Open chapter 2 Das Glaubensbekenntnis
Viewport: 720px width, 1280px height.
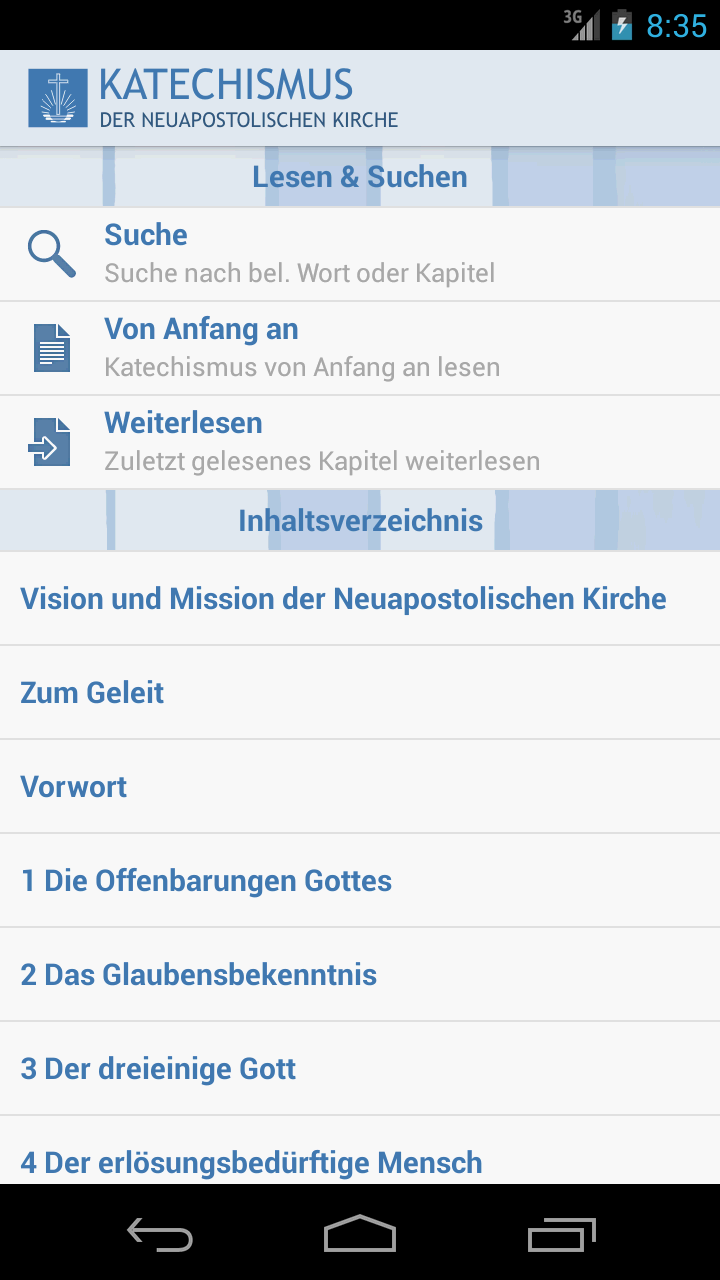[x=199, y=975]
